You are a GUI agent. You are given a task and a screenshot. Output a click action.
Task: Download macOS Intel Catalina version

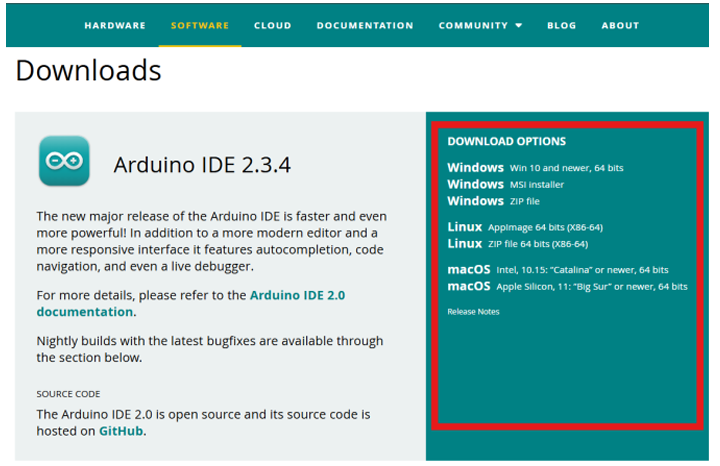click(x=558, y=269)
